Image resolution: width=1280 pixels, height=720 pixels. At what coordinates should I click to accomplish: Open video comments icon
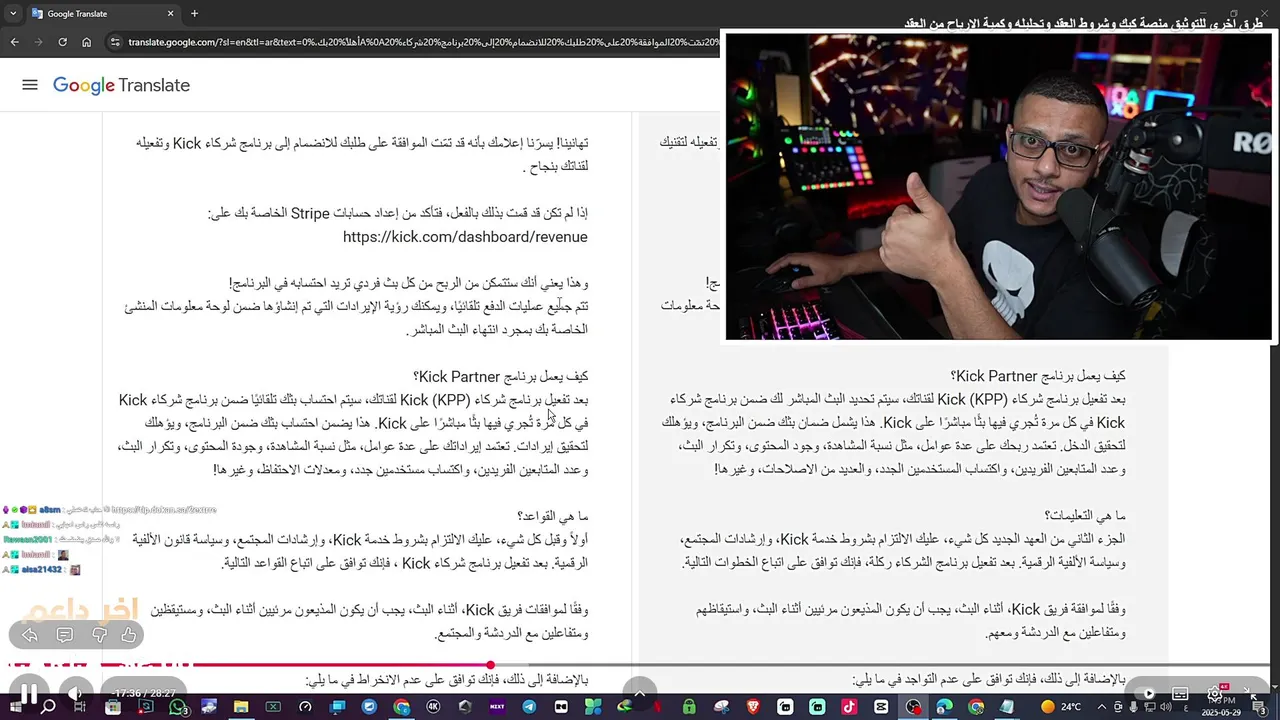point(65,635)
